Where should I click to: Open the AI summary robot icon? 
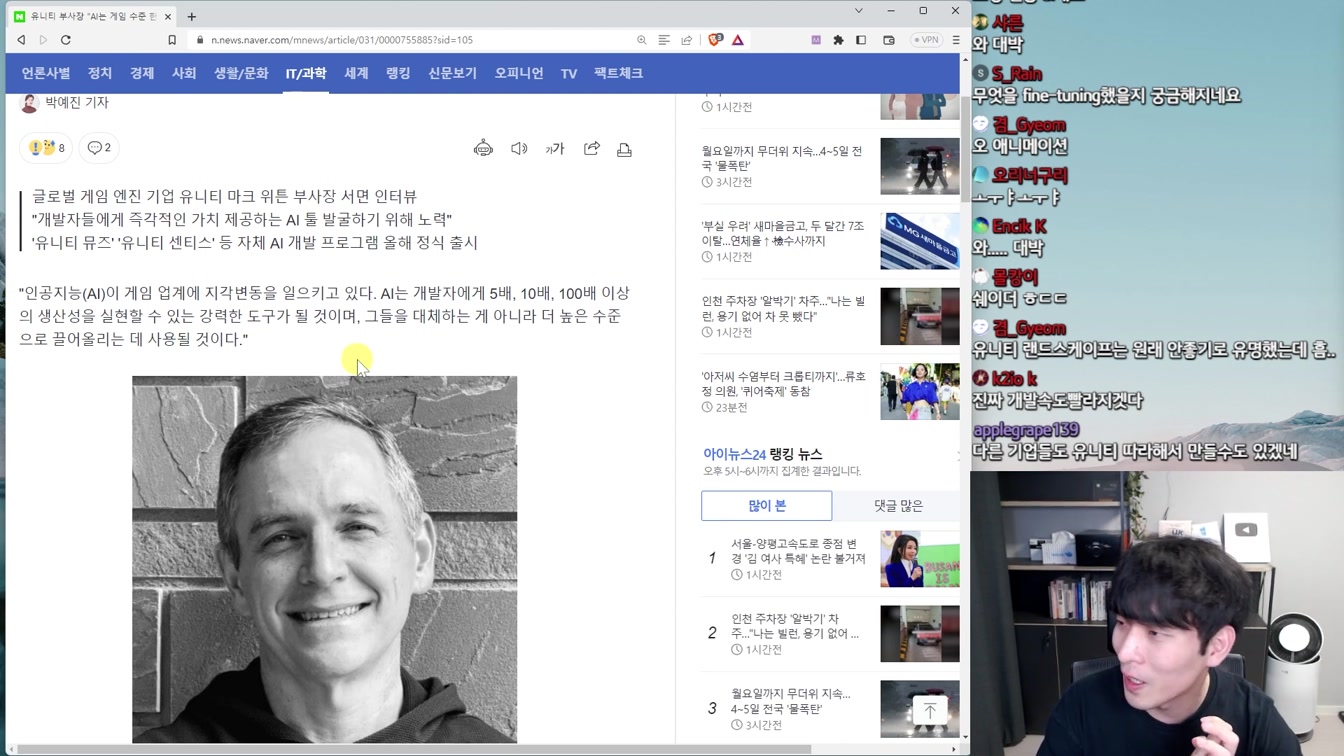[x=483, y=149]
